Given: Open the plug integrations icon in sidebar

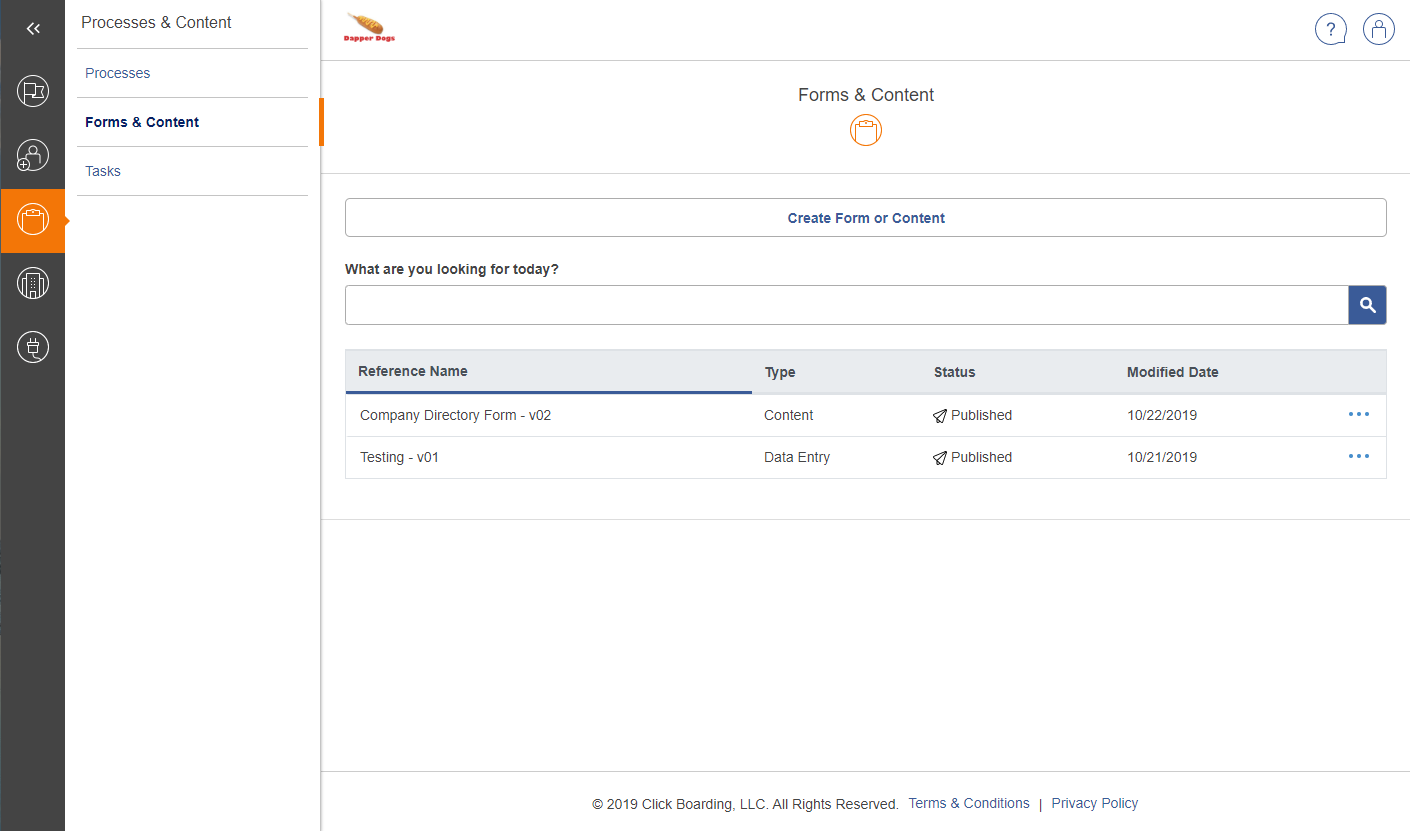Looking at the screenshot, I should point(33,347).
